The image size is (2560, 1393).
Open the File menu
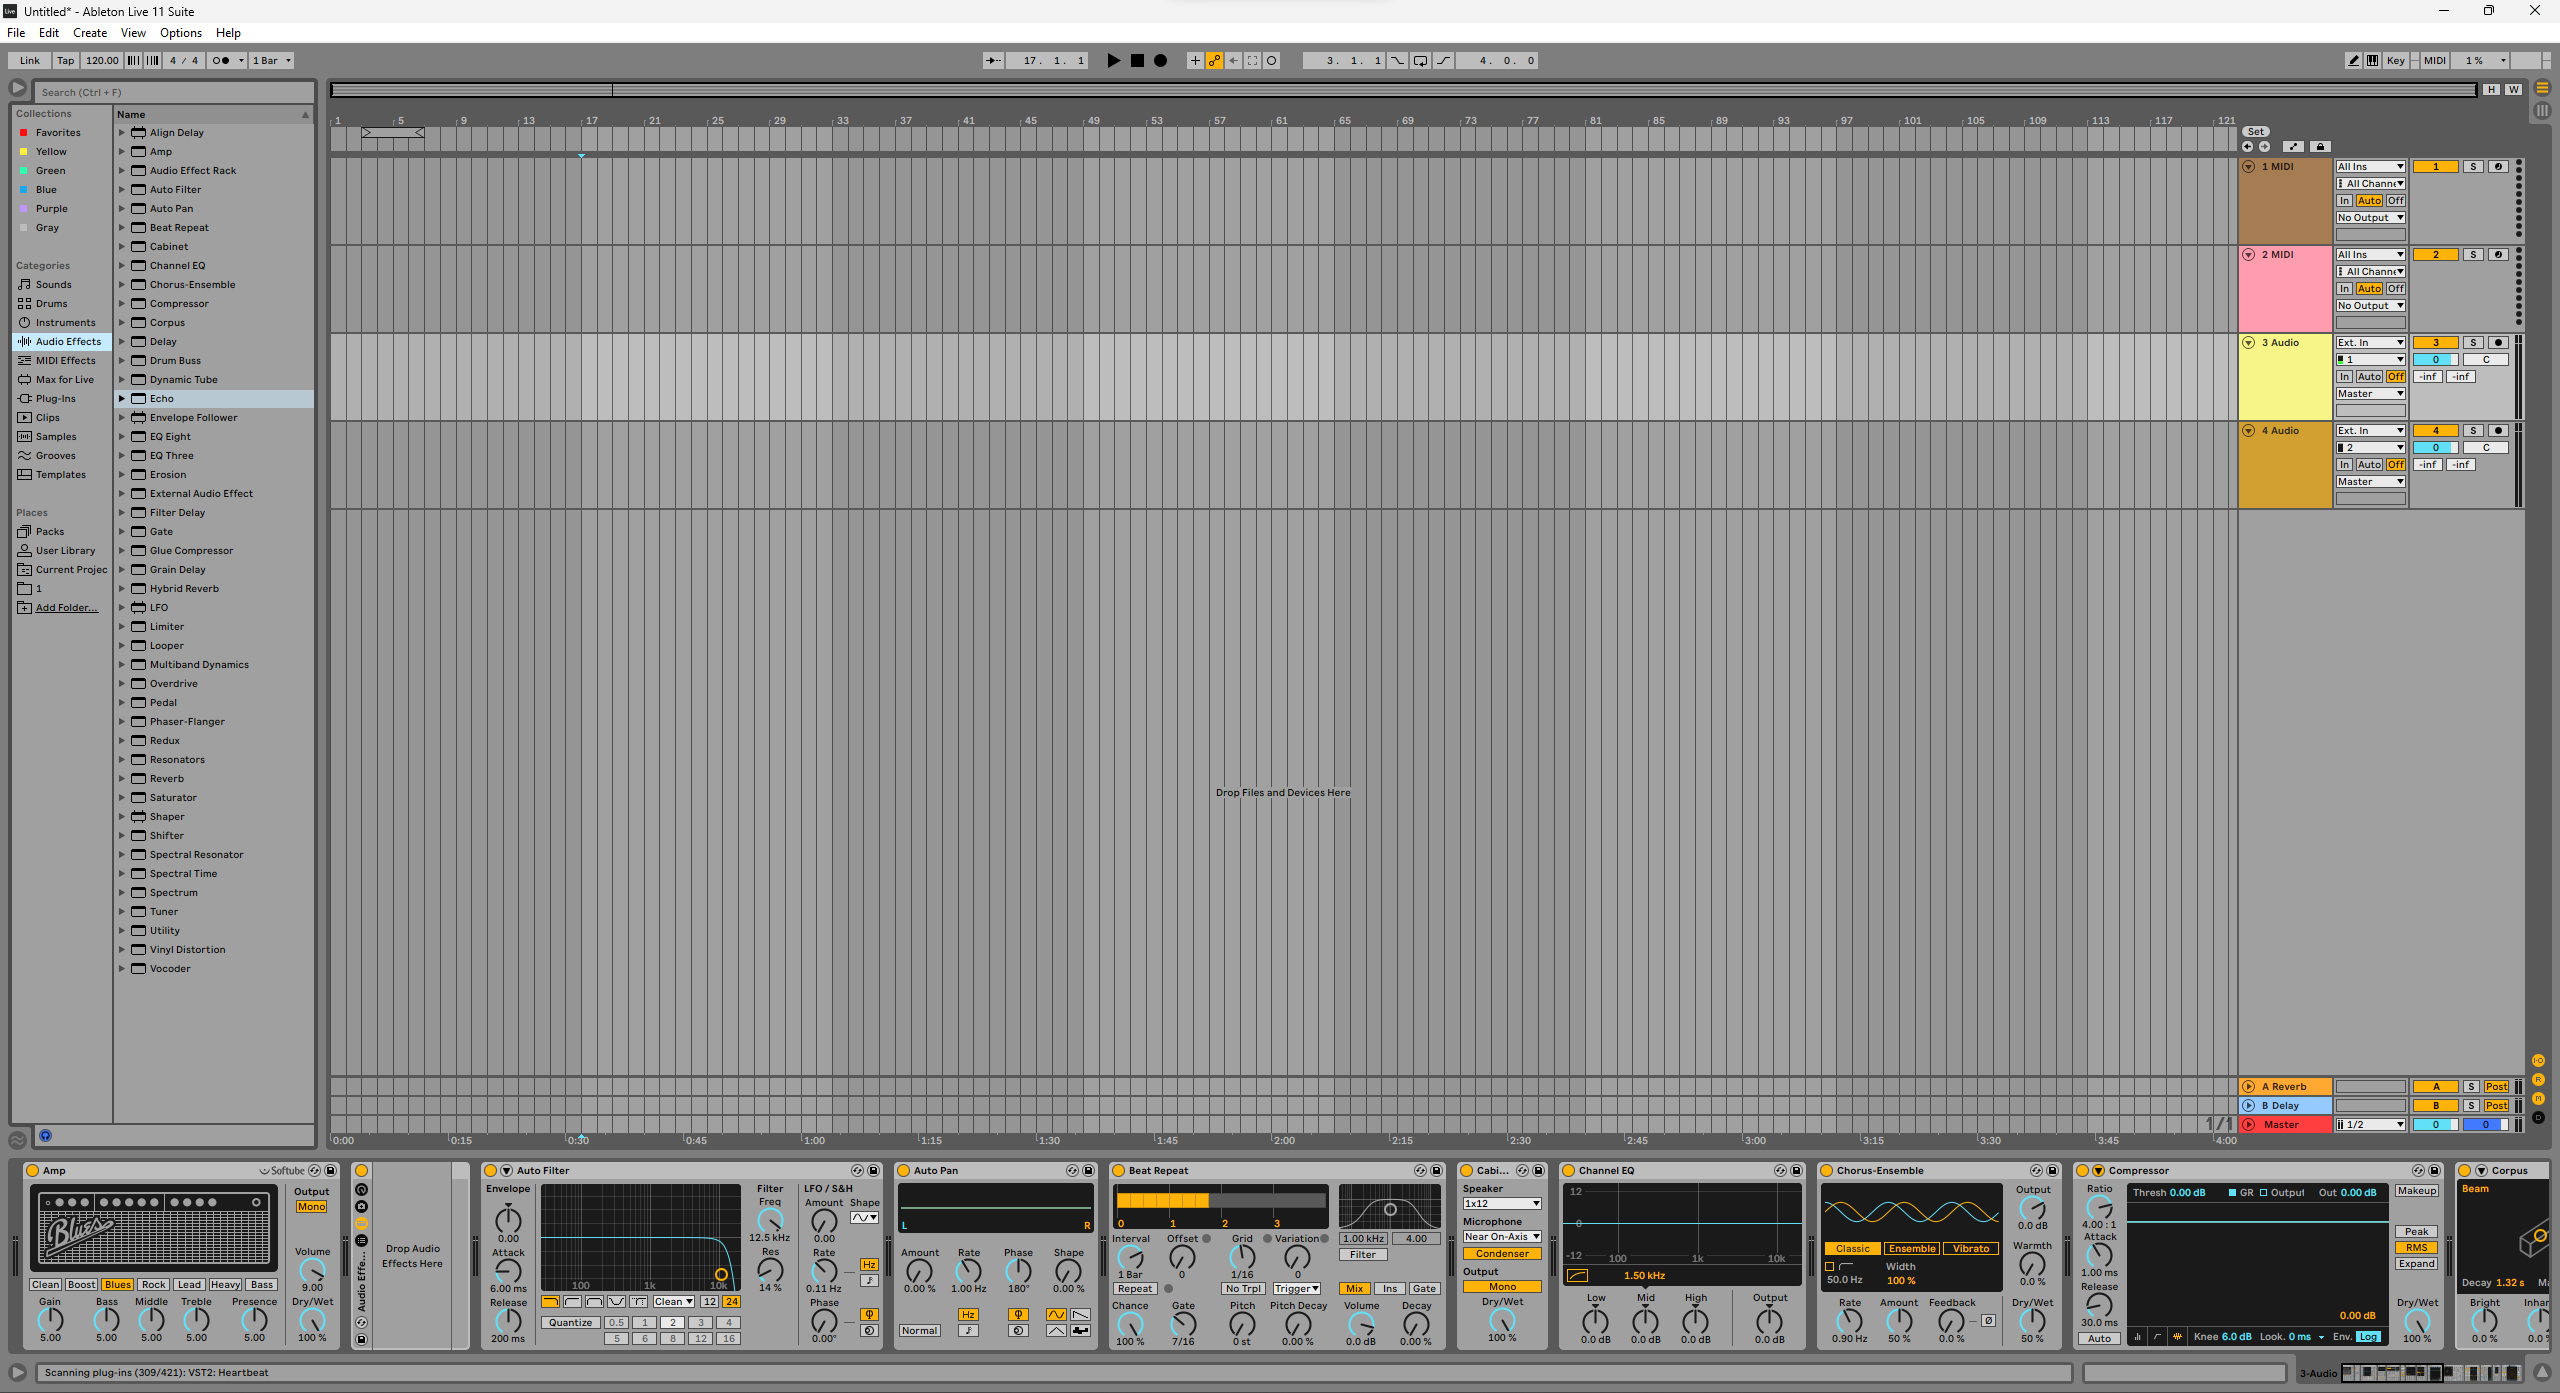[16, 33]
